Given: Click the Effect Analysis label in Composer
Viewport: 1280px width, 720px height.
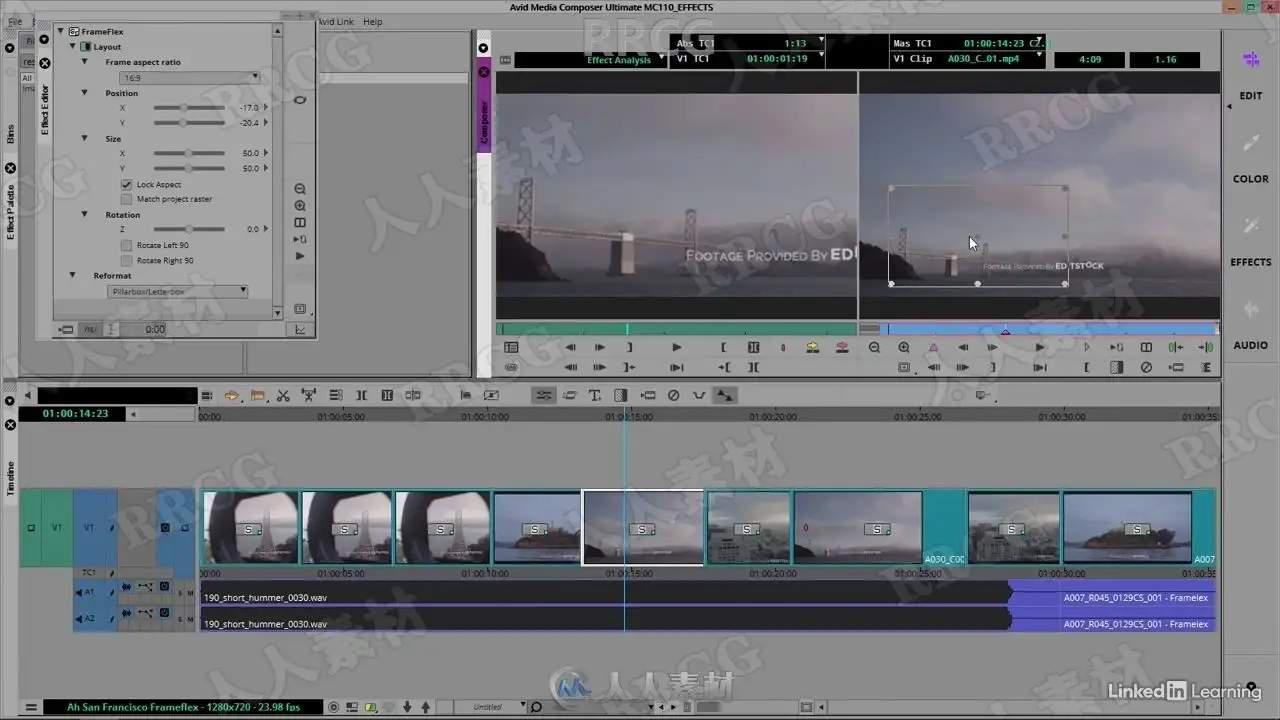Looking at the screenshot, I should pos(619,60).
